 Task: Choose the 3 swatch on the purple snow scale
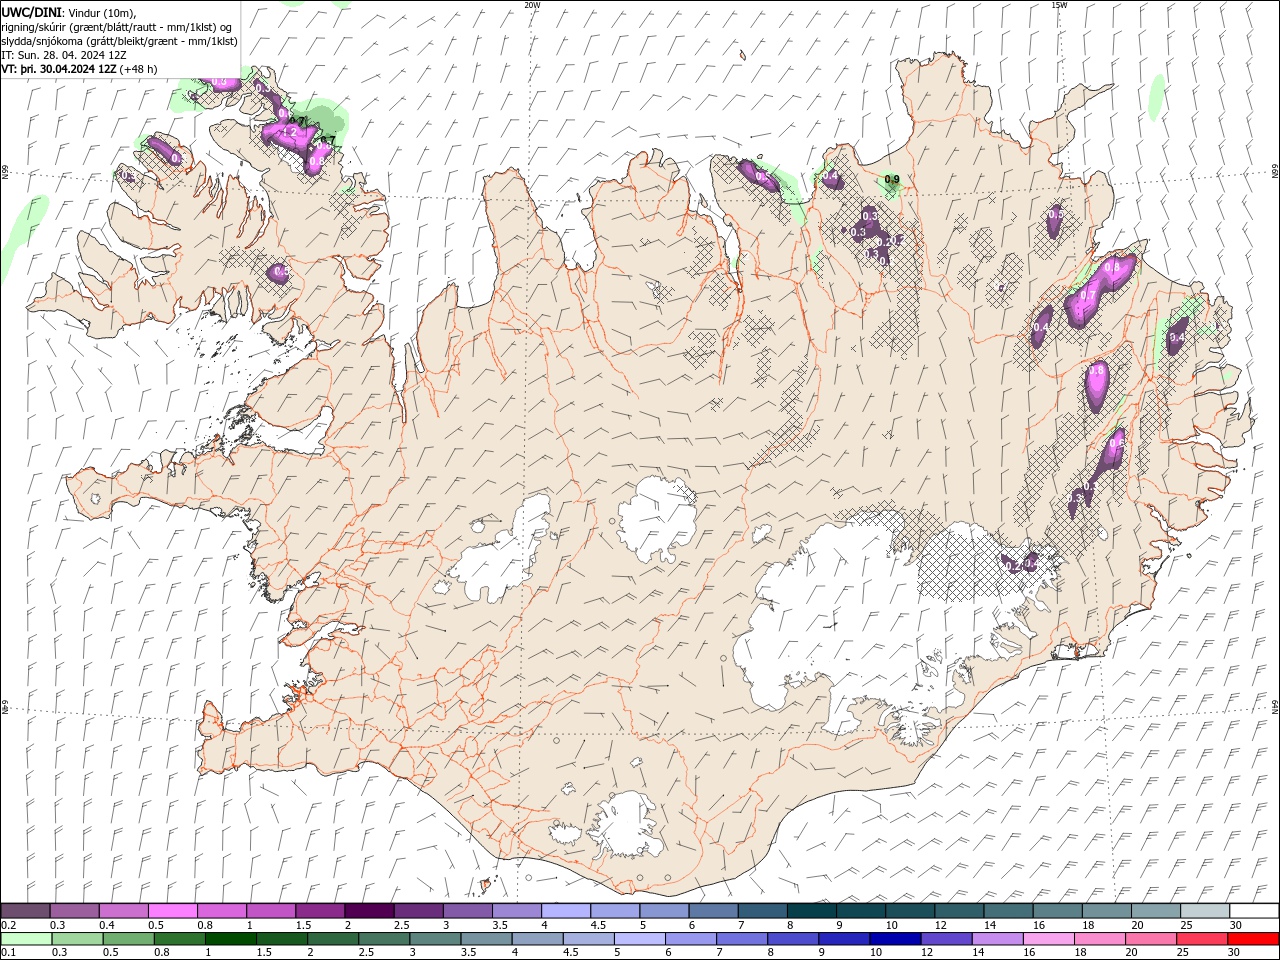(x=467, y=911)
